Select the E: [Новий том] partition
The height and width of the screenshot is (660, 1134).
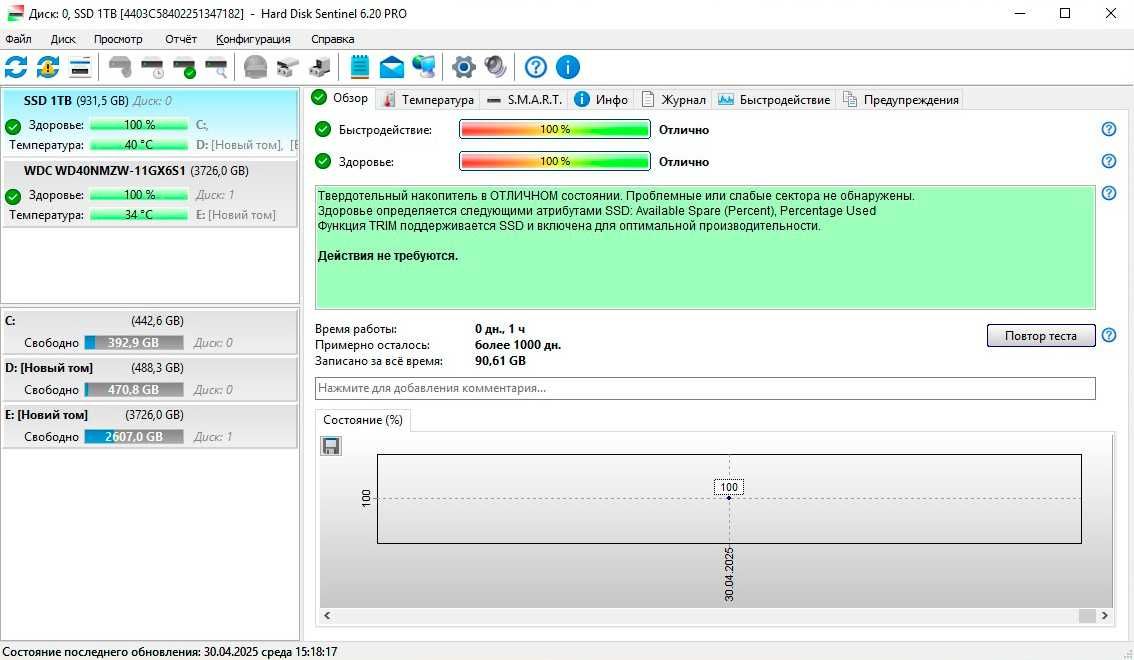(x=150, y=426)
